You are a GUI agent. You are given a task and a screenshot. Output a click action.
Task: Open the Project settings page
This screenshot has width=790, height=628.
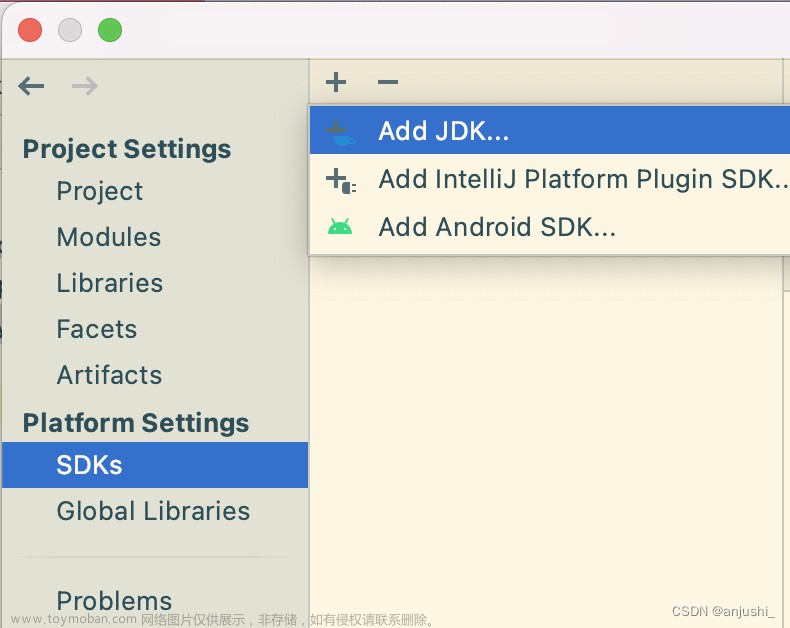coord(100,191)
